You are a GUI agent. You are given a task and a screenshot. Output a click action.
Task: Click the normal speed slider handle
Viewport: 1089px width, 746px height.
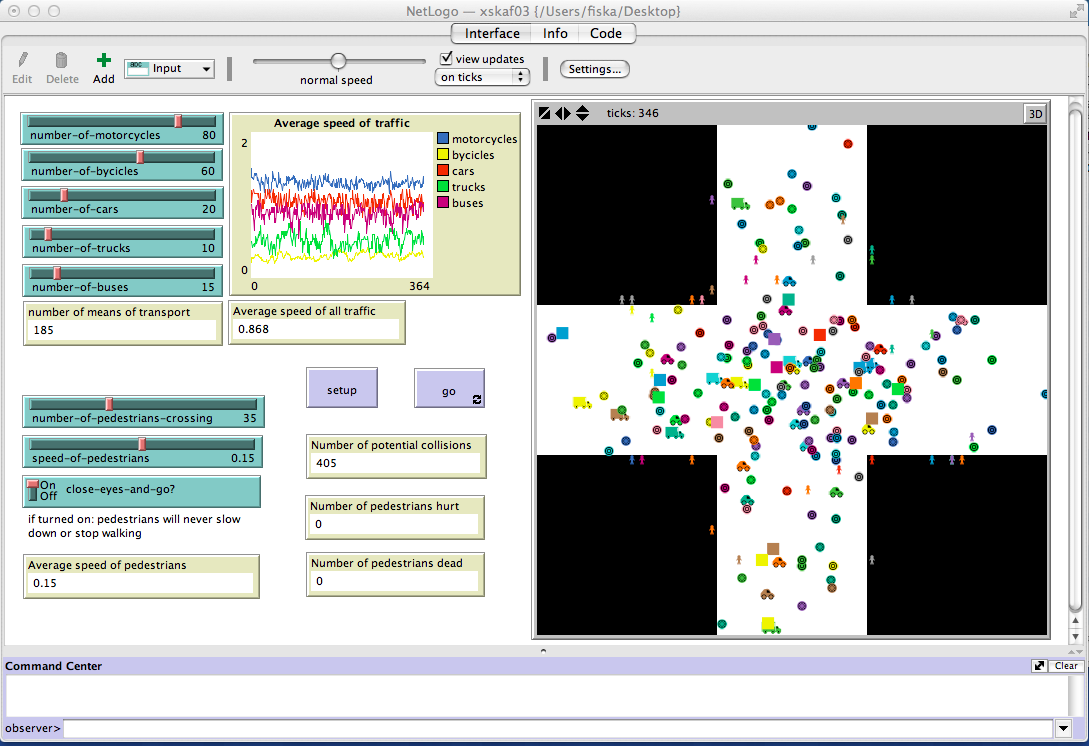338,61
